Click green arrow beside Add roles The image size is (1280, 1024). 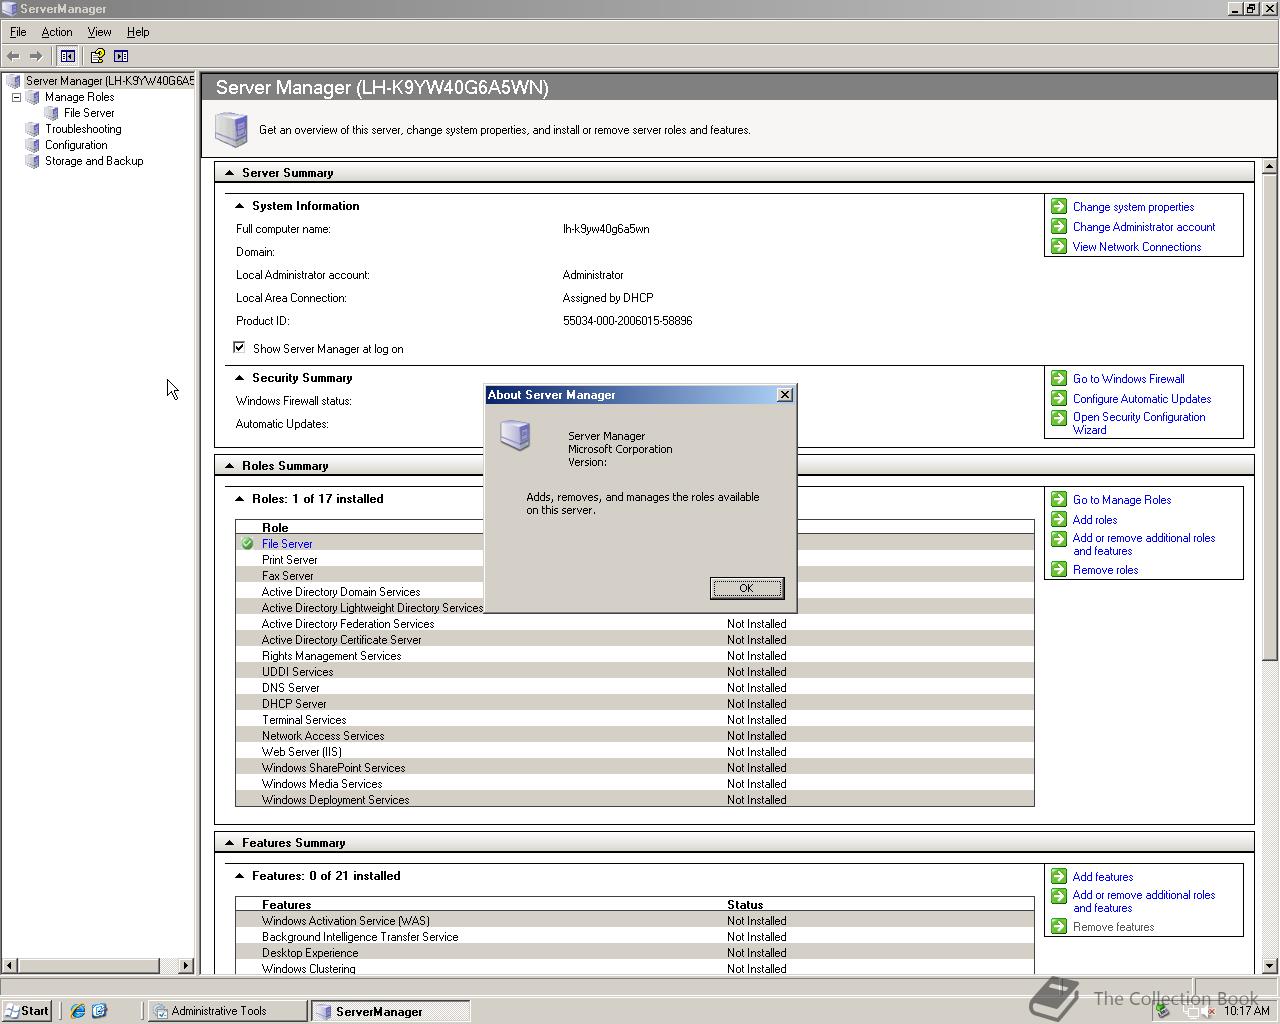click(1059, 519)
